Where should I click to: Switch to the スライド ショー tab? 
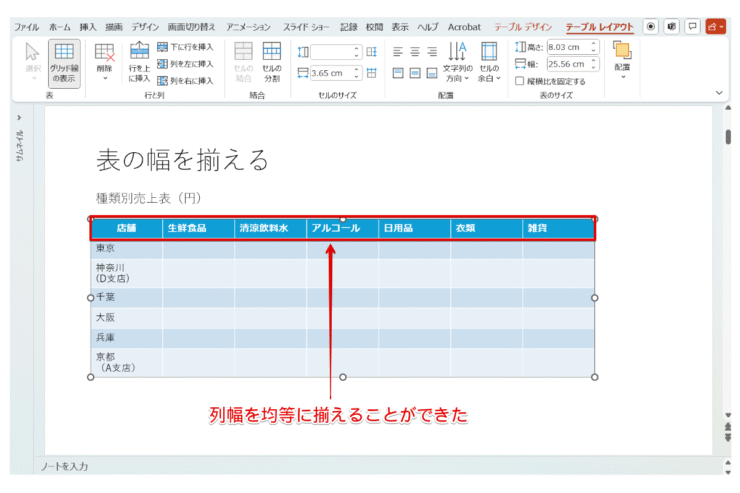(306, 27)
